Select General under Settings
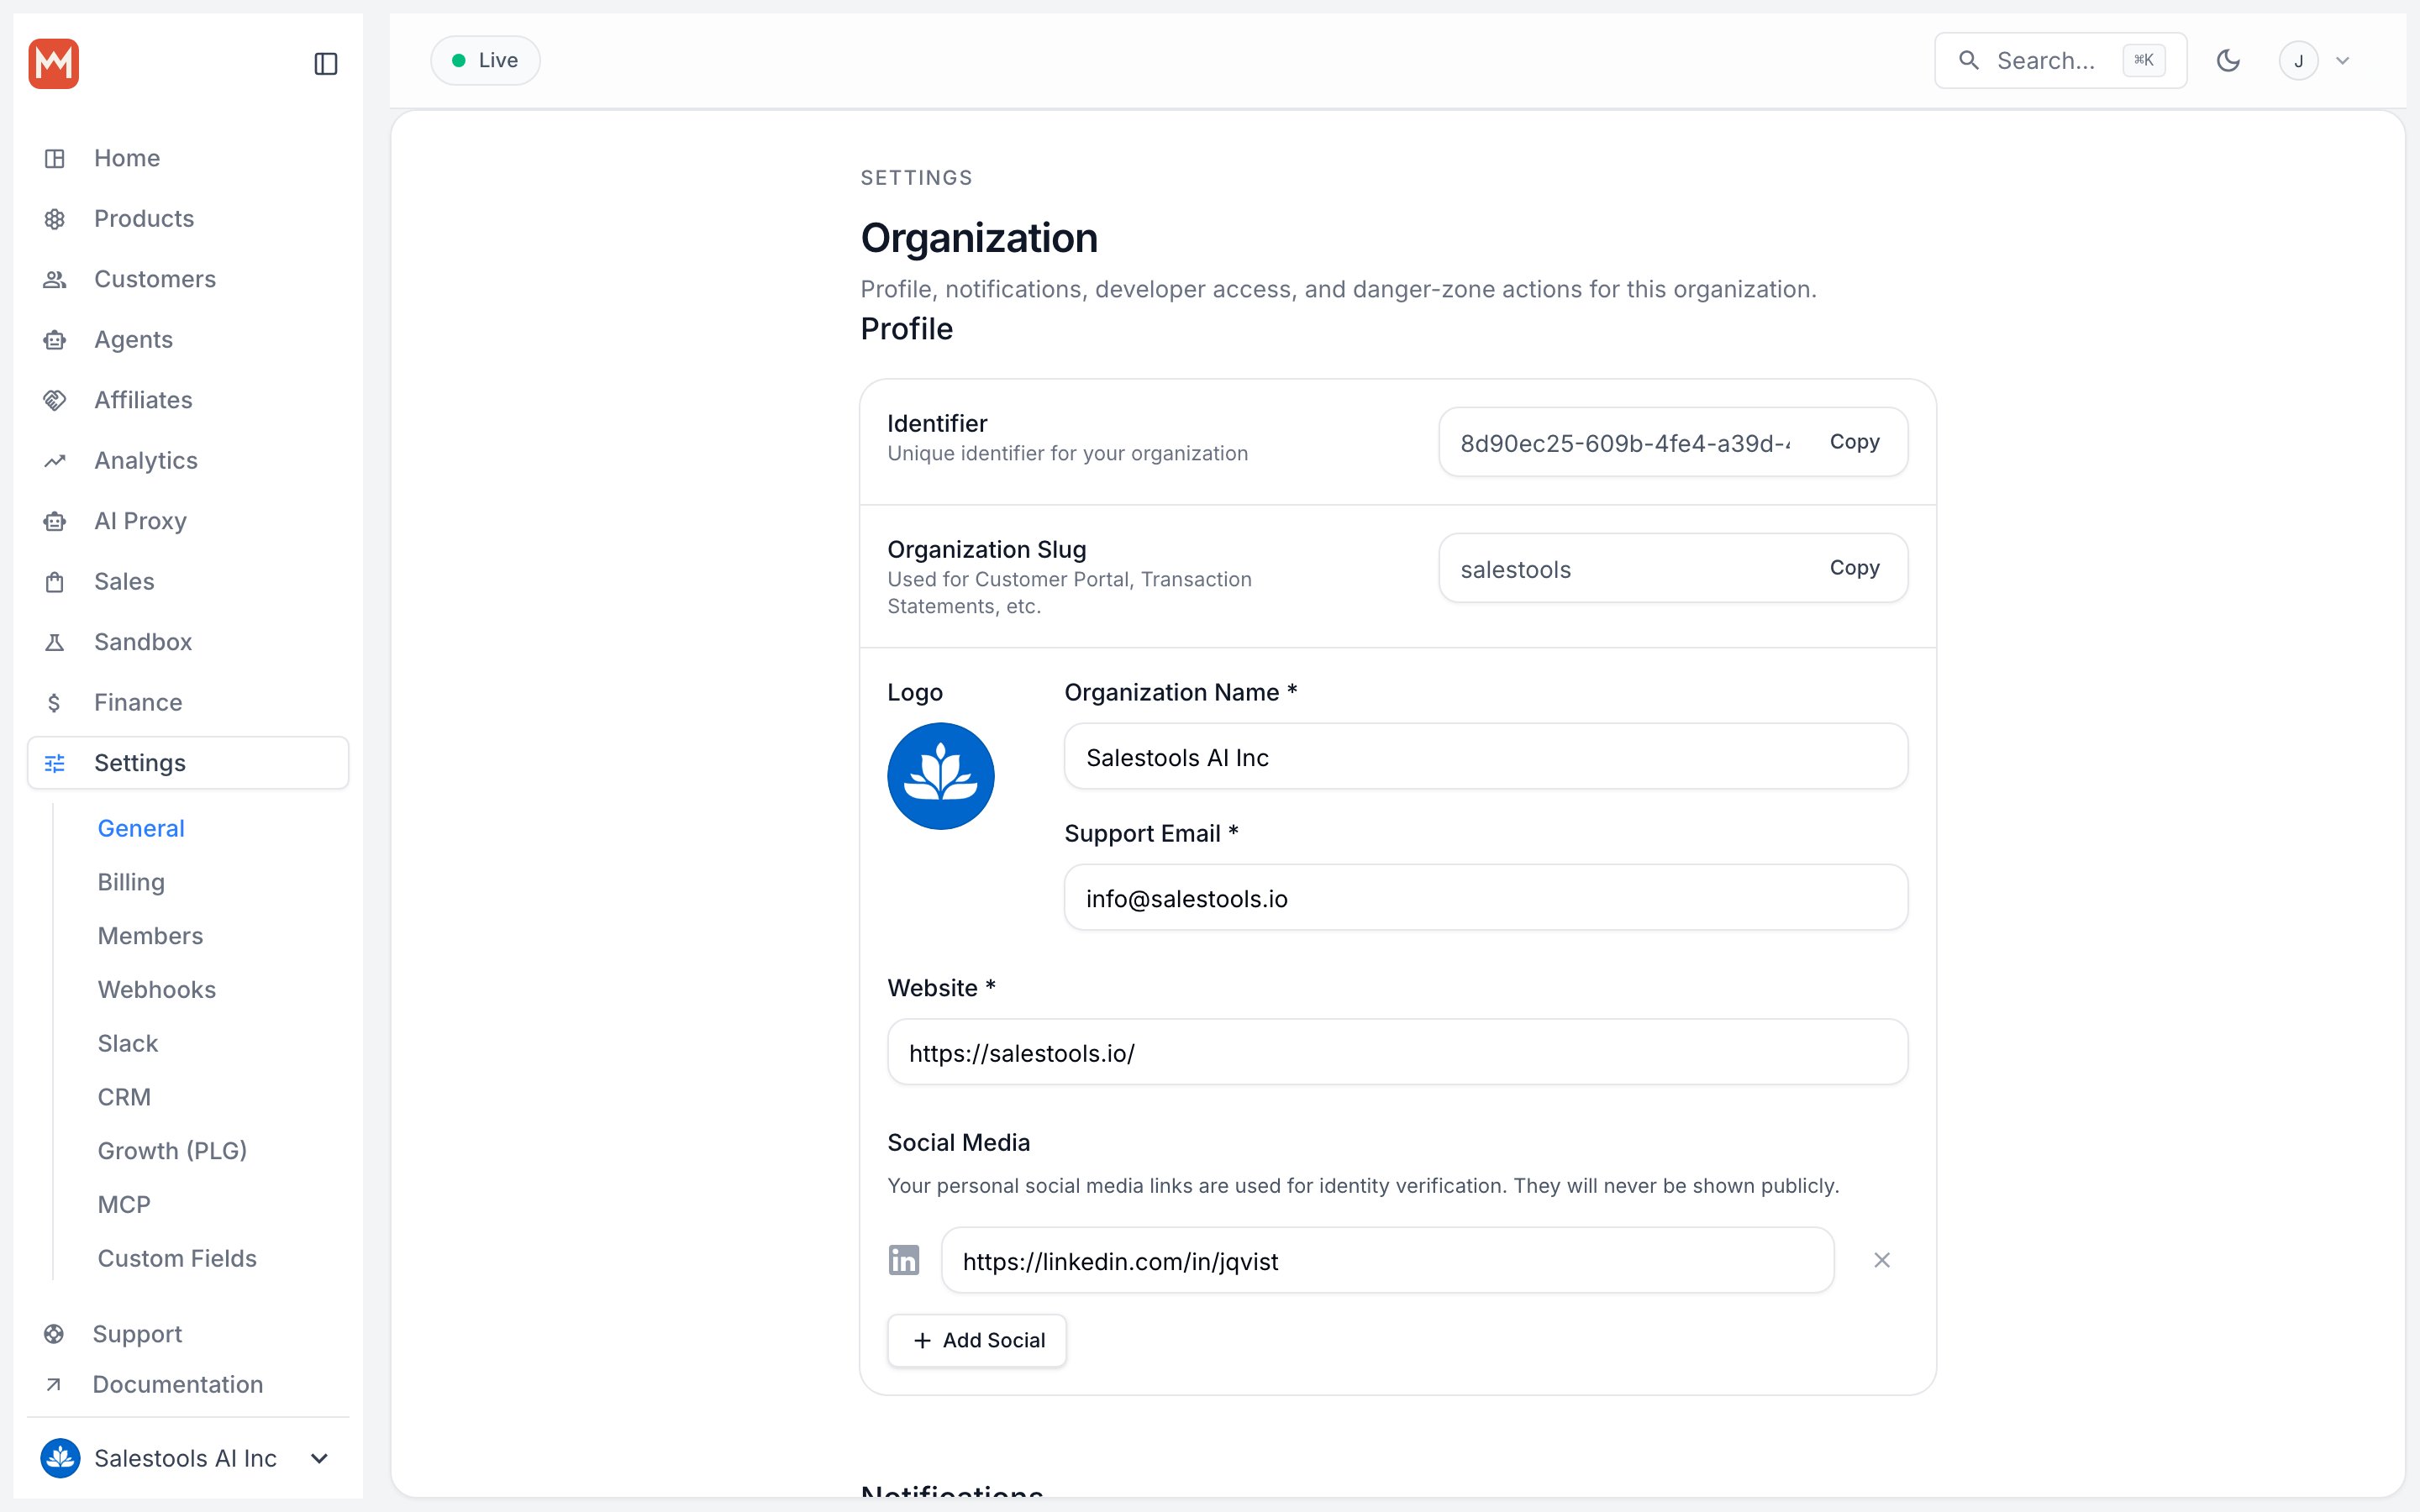Viewport: 2420px width, 1512px height. 141,829
